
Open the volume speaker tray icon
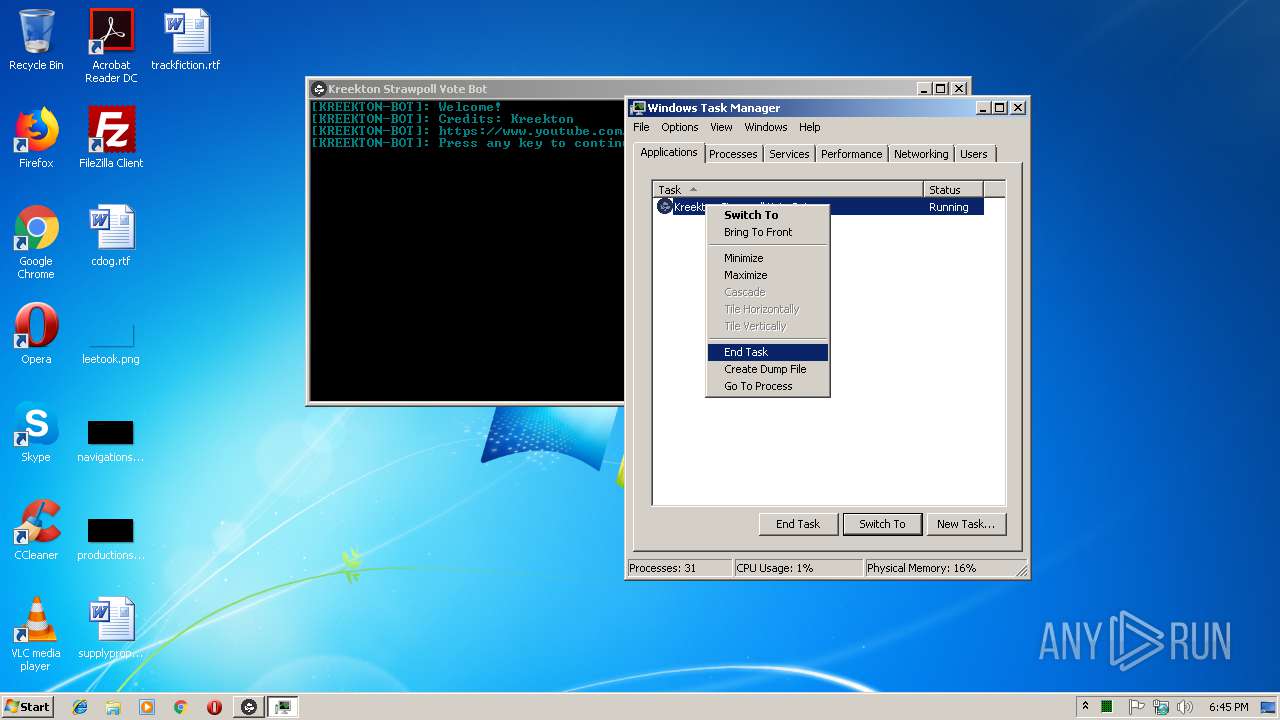pyautogui.click(x=1185, y=707)
